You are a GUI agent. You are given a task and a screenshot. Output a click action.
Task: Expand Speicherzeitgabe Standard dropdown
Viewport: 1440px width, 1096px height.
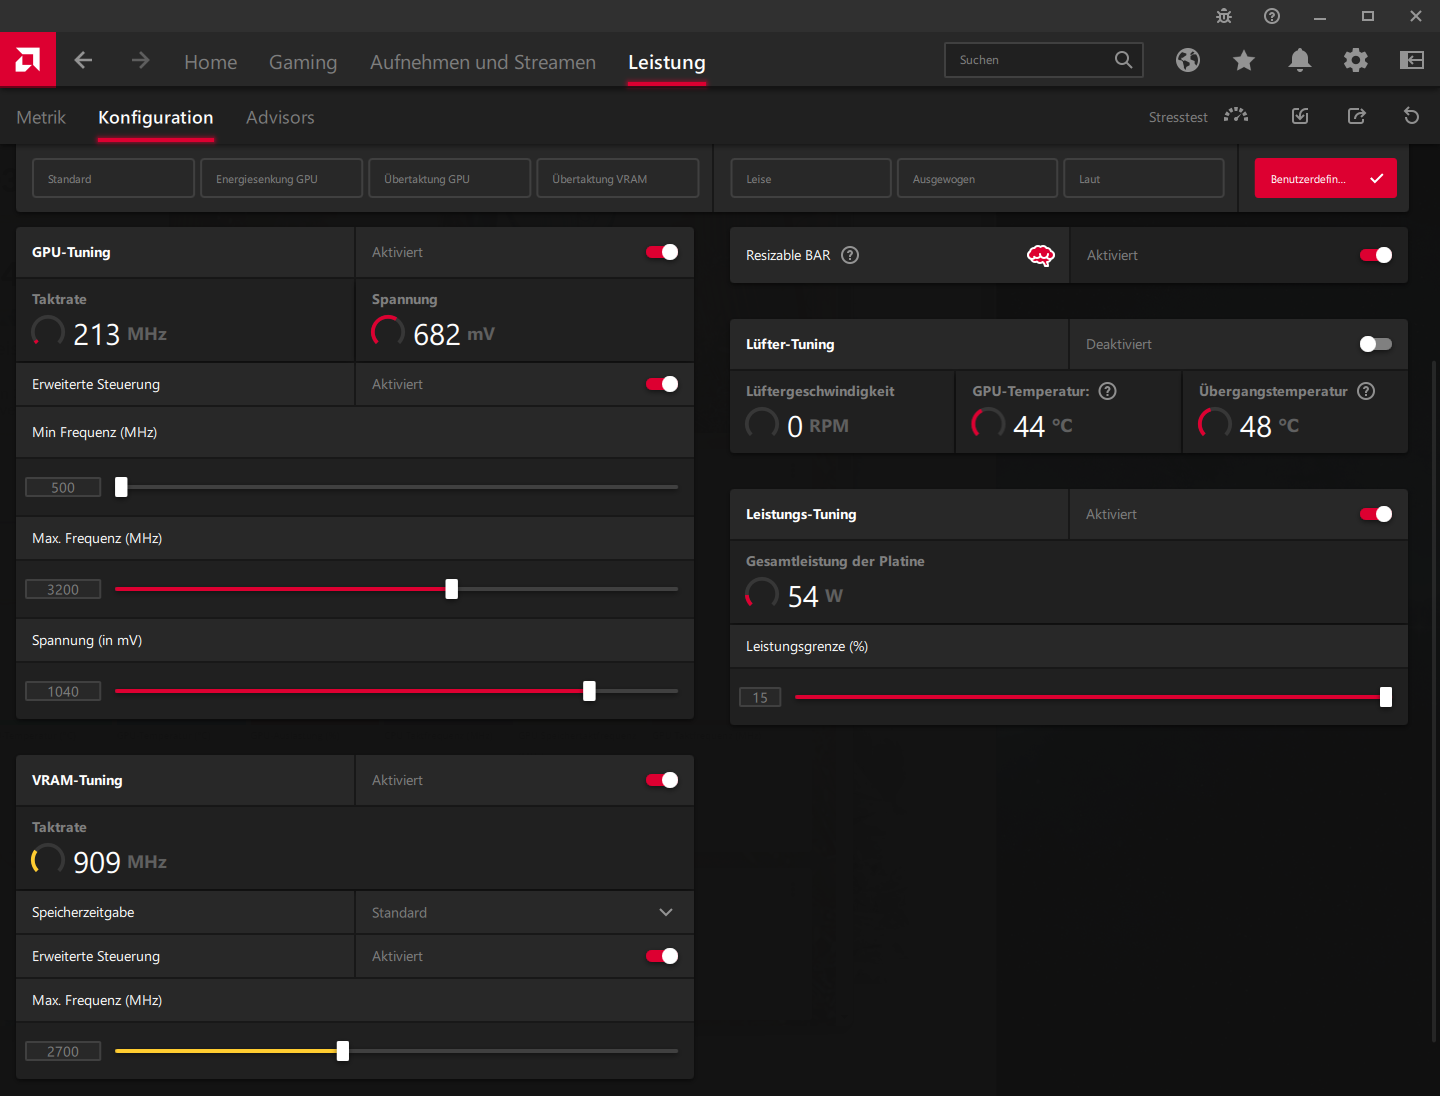click(x=524, y=913)
